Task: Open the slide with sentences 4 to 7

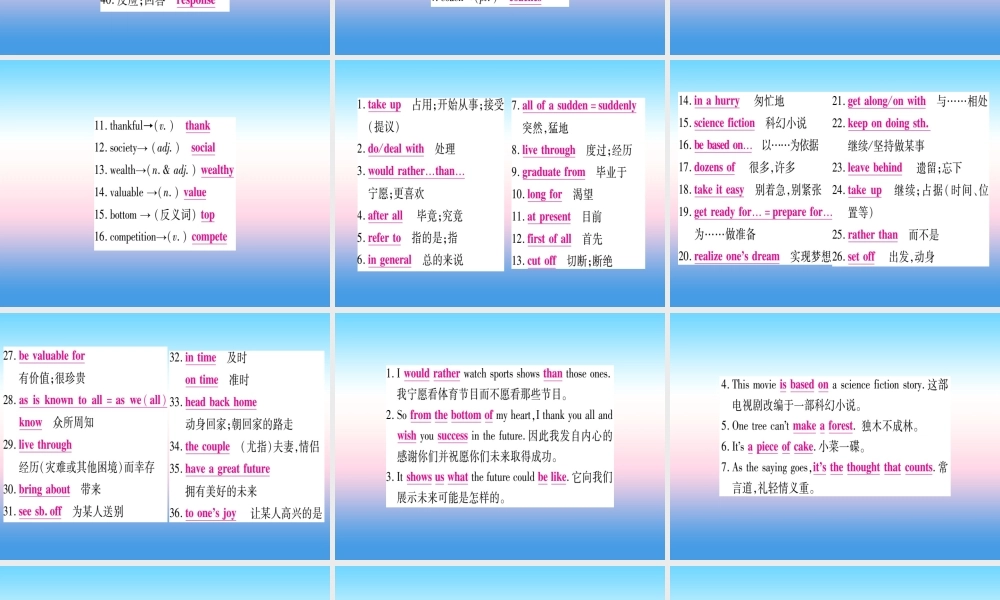Action: [835, 436]
